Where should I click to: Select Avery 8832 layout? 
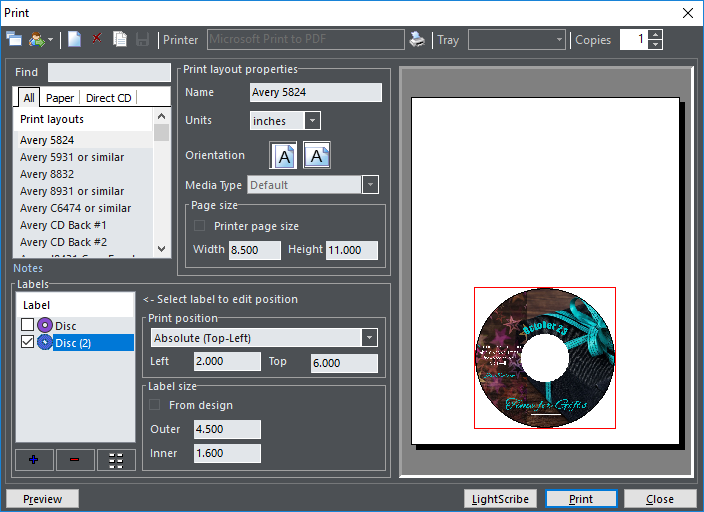(x=84, y=174)
